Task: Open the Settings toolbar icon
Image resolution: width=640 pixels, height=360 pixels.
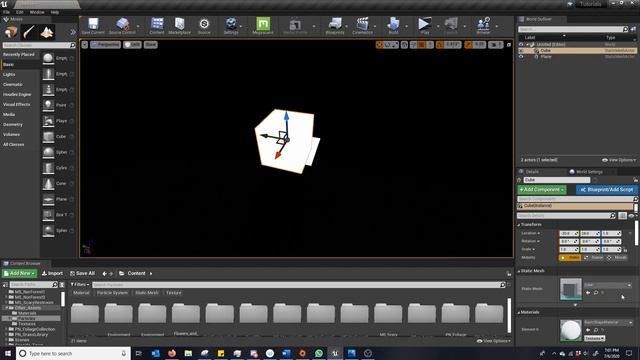Action: point(231,24)
